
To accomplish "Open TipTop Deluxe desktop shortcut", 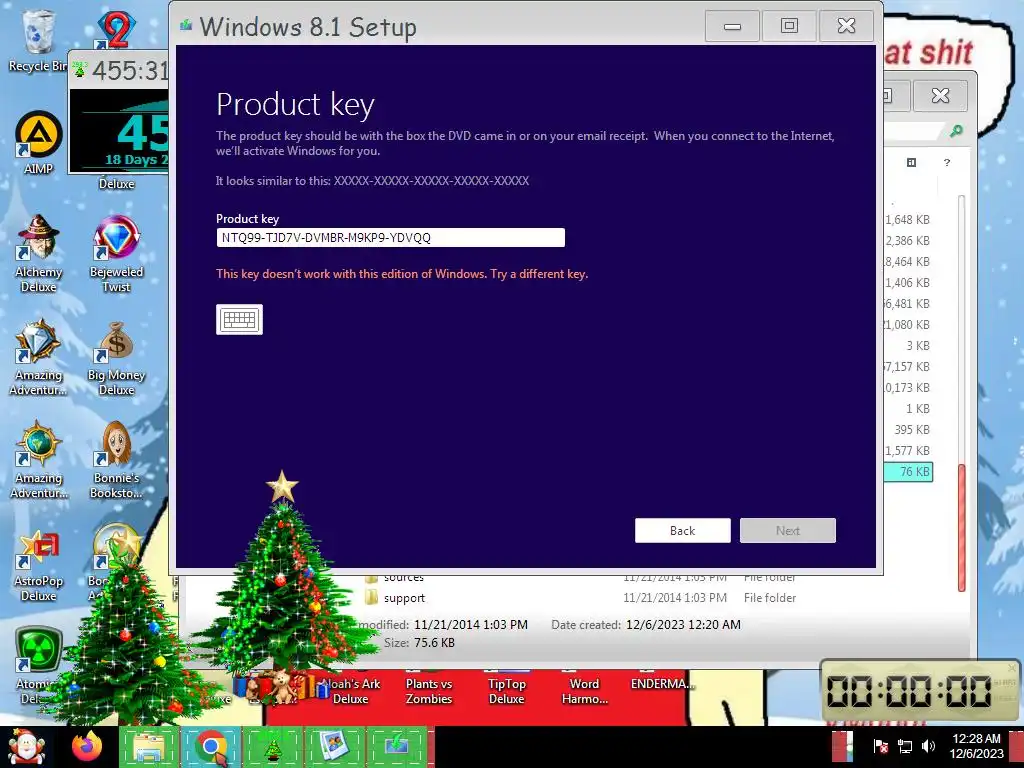I will point(507,690).
